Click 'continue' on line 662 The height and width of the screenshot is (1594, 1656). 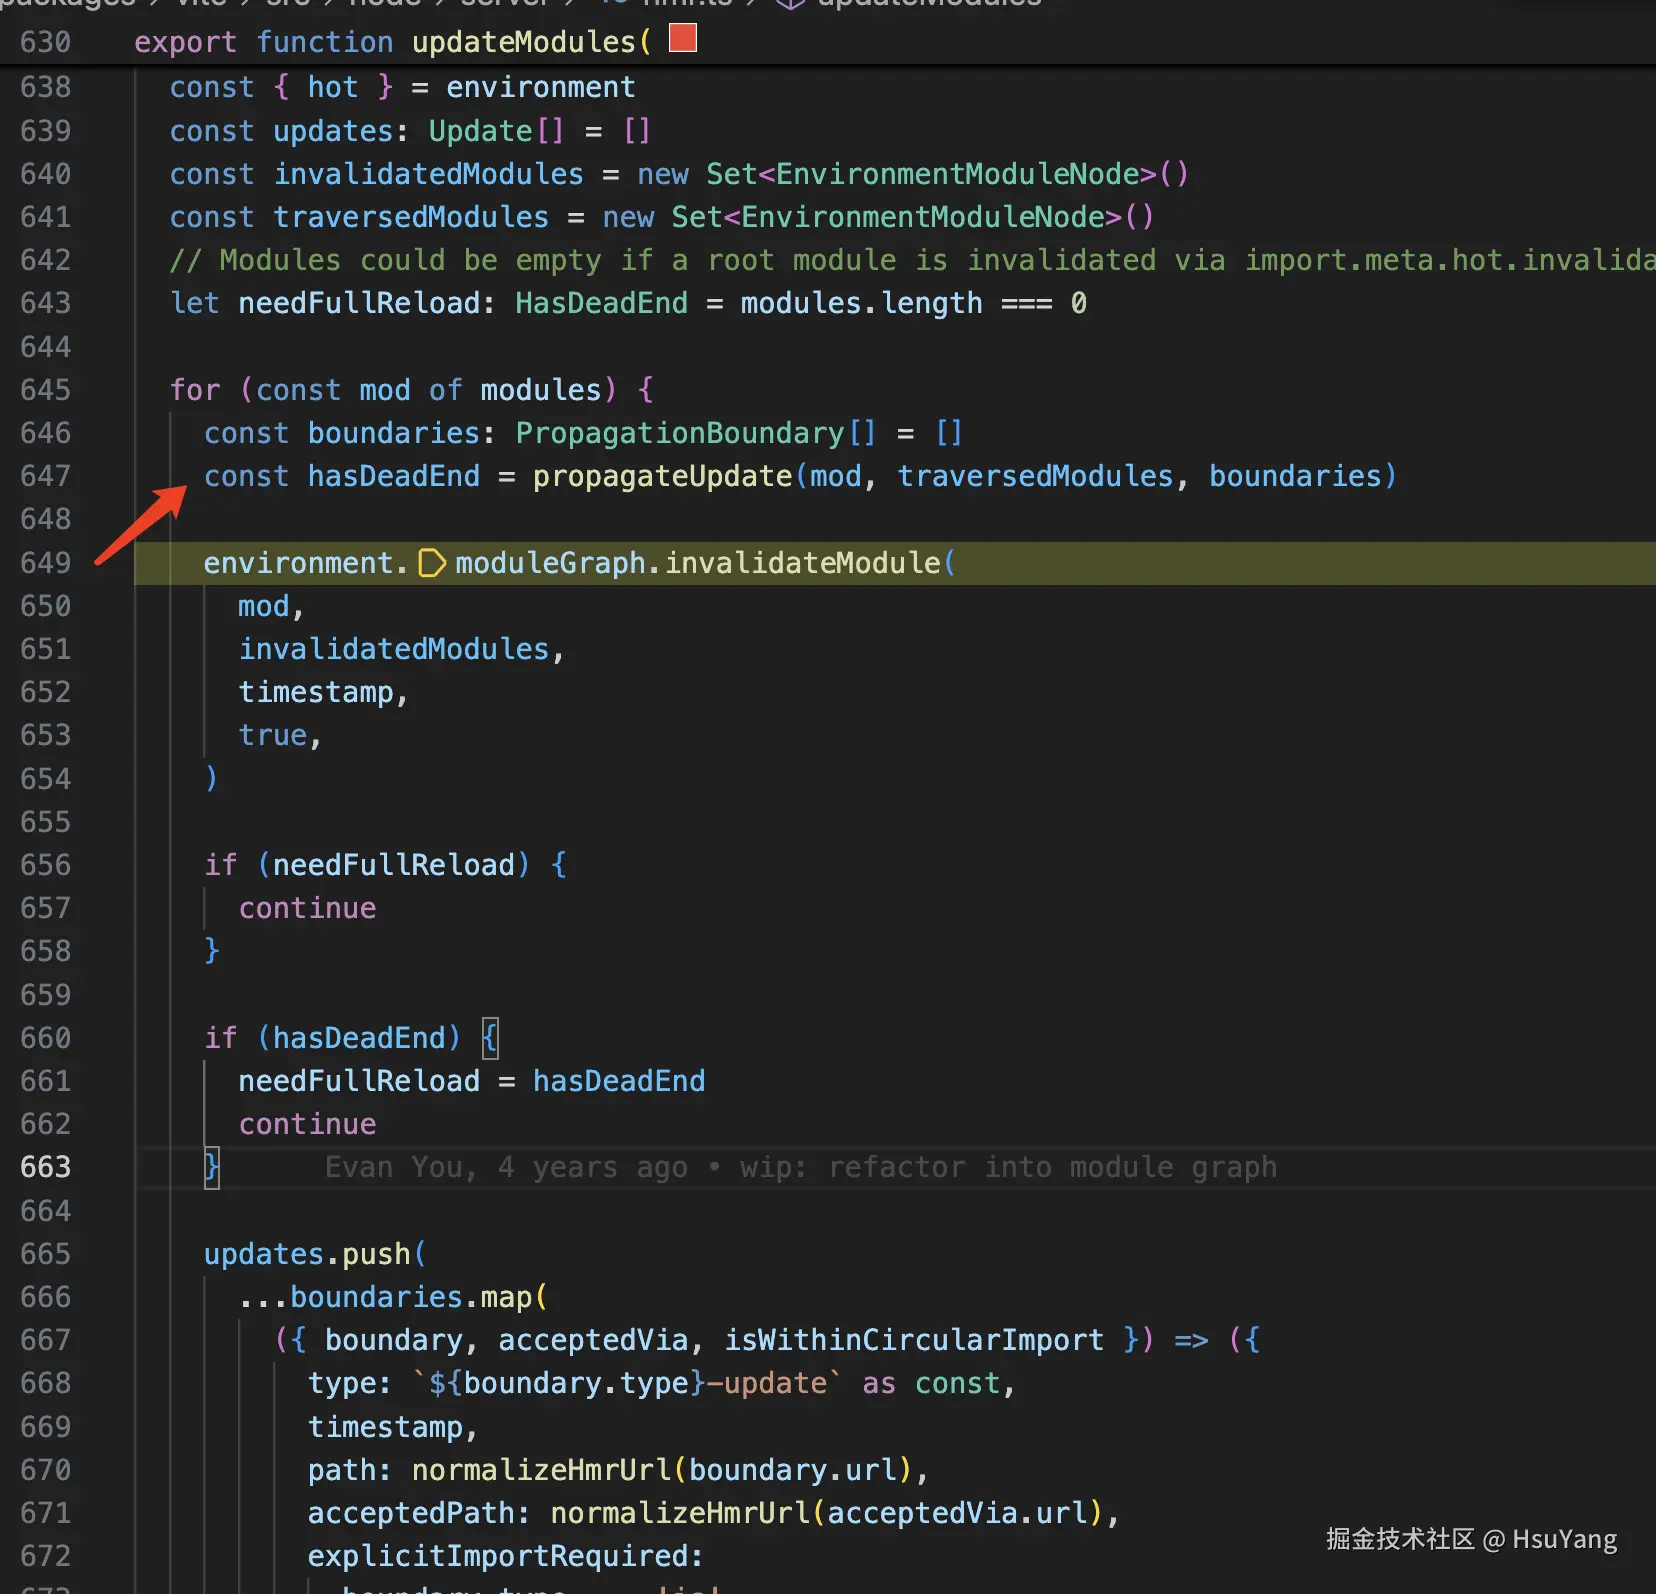click(308, 1124)
